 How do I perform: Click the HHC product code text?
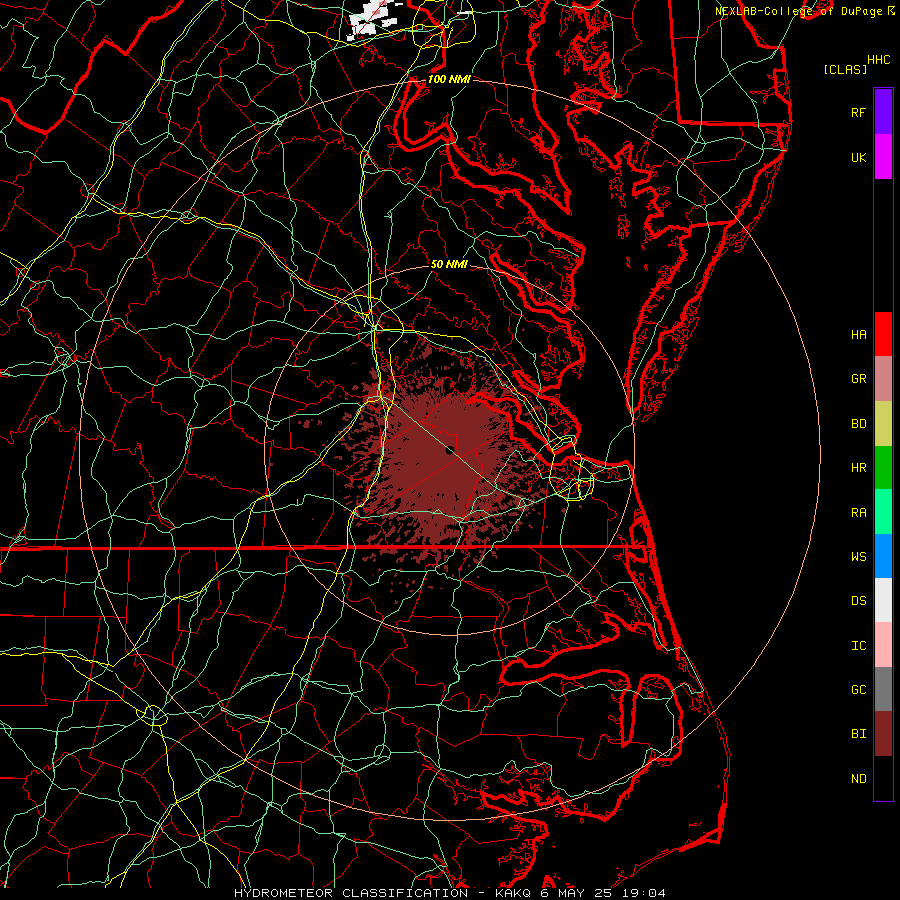click(x=879, y=60)
